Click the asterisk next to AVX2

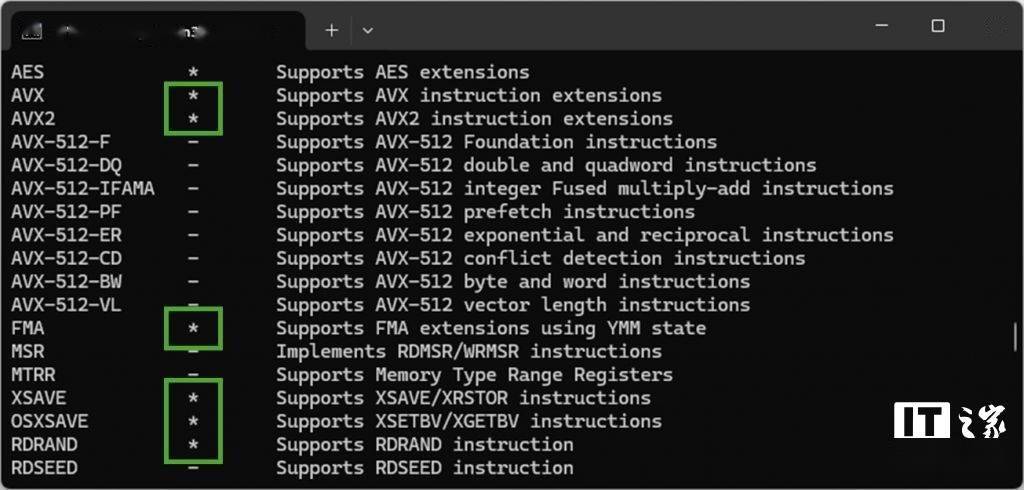193,120
